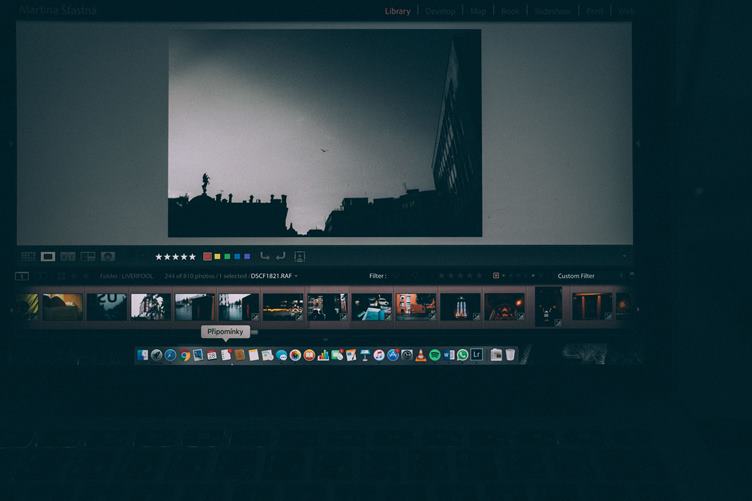This screenshot has height=501, width=752.
Task: Set rating with the first star
Action: [x=159, y=257]
